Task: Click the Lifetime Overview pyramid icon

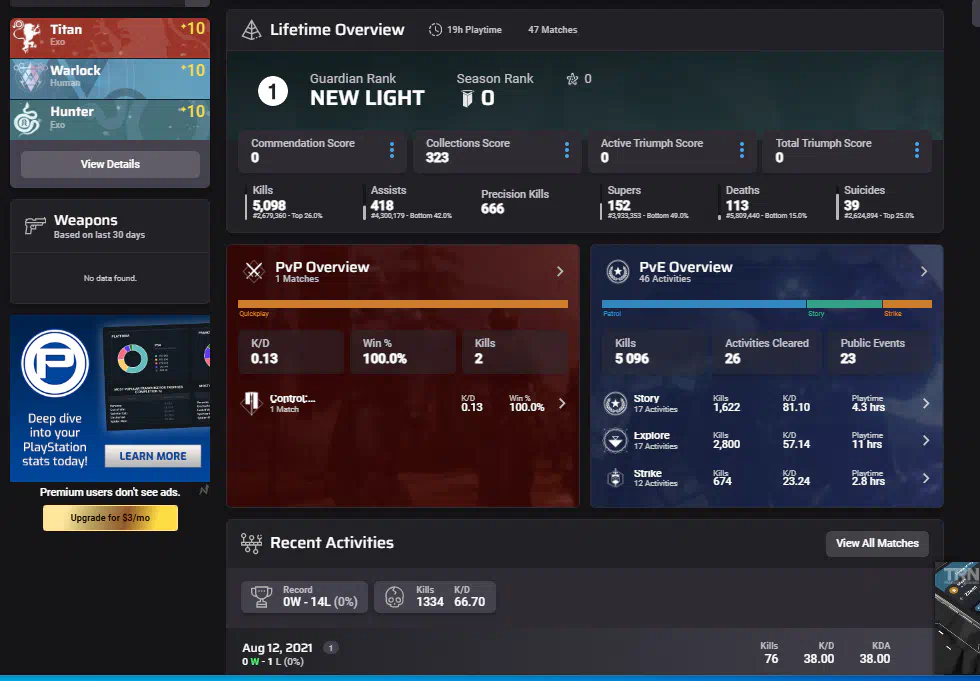Action: tap(252, 30)
